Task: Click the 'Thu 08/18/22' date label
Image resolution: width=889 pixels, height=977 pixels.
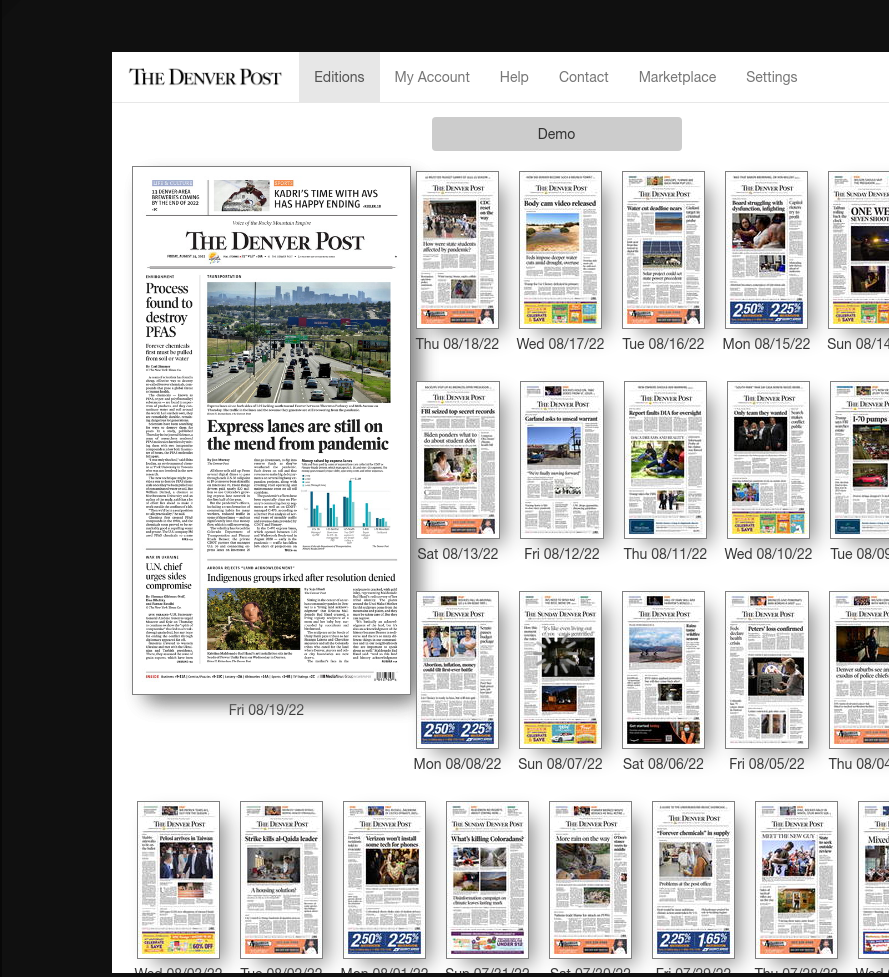Action: [457, 344]
